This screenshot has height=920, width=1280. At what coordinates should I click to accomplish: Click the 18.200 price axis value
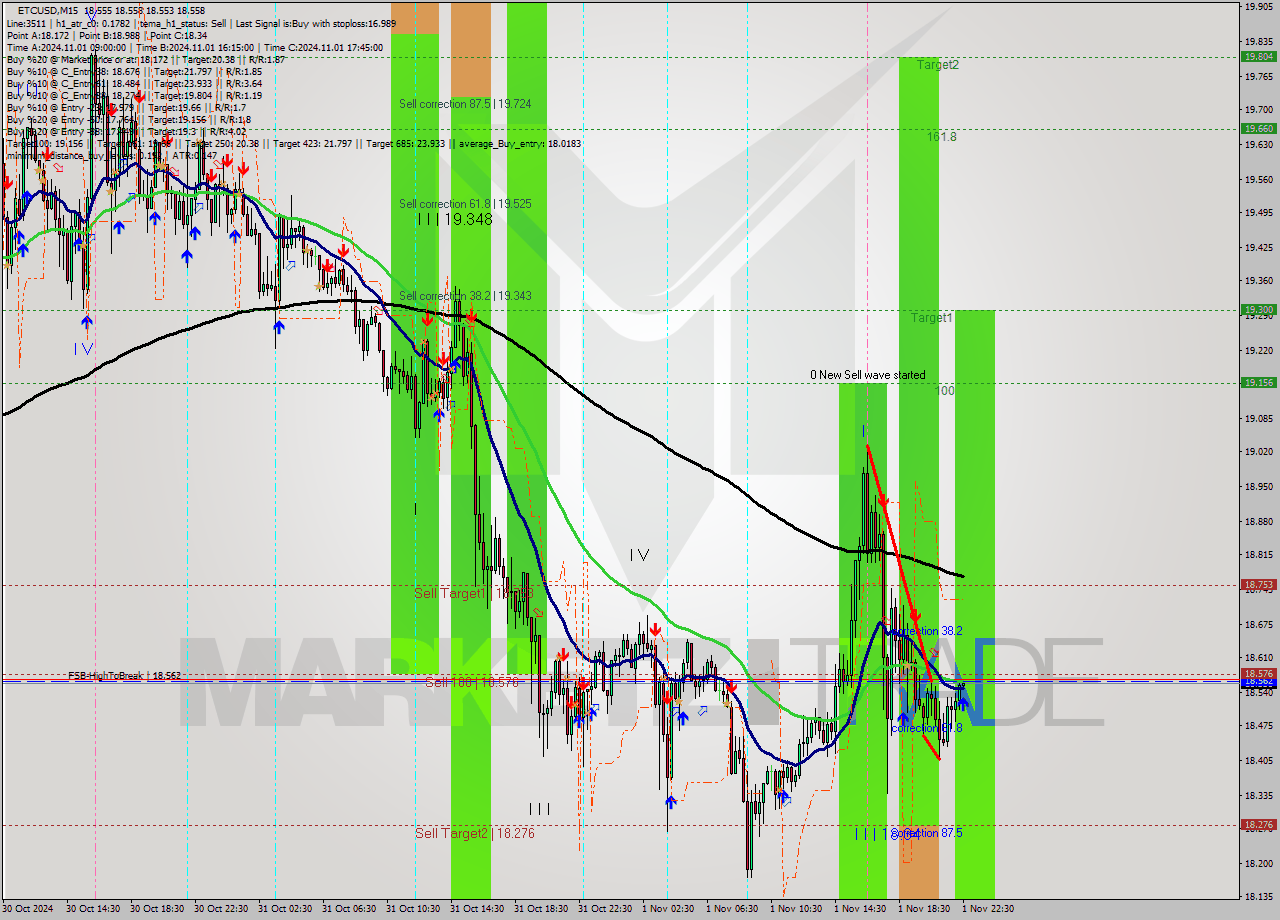(x=1258, y=863)
